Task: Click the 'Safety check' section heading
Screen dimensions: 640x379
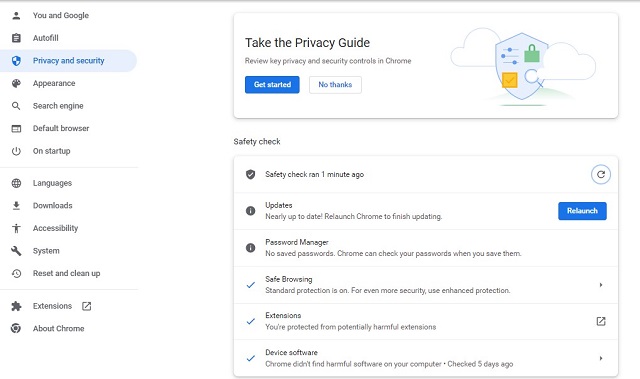Action: (x=257, y=142)
